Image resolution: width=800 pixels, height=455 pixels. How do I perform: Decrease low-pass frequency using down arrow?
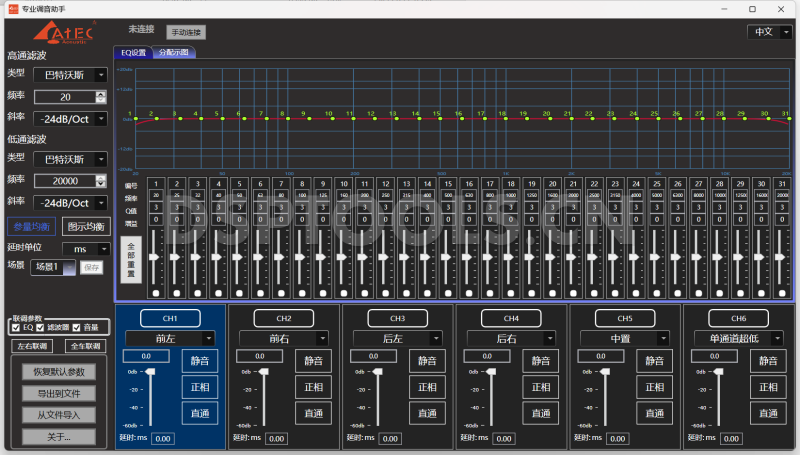pyautogui.click(x=100, y=185)
